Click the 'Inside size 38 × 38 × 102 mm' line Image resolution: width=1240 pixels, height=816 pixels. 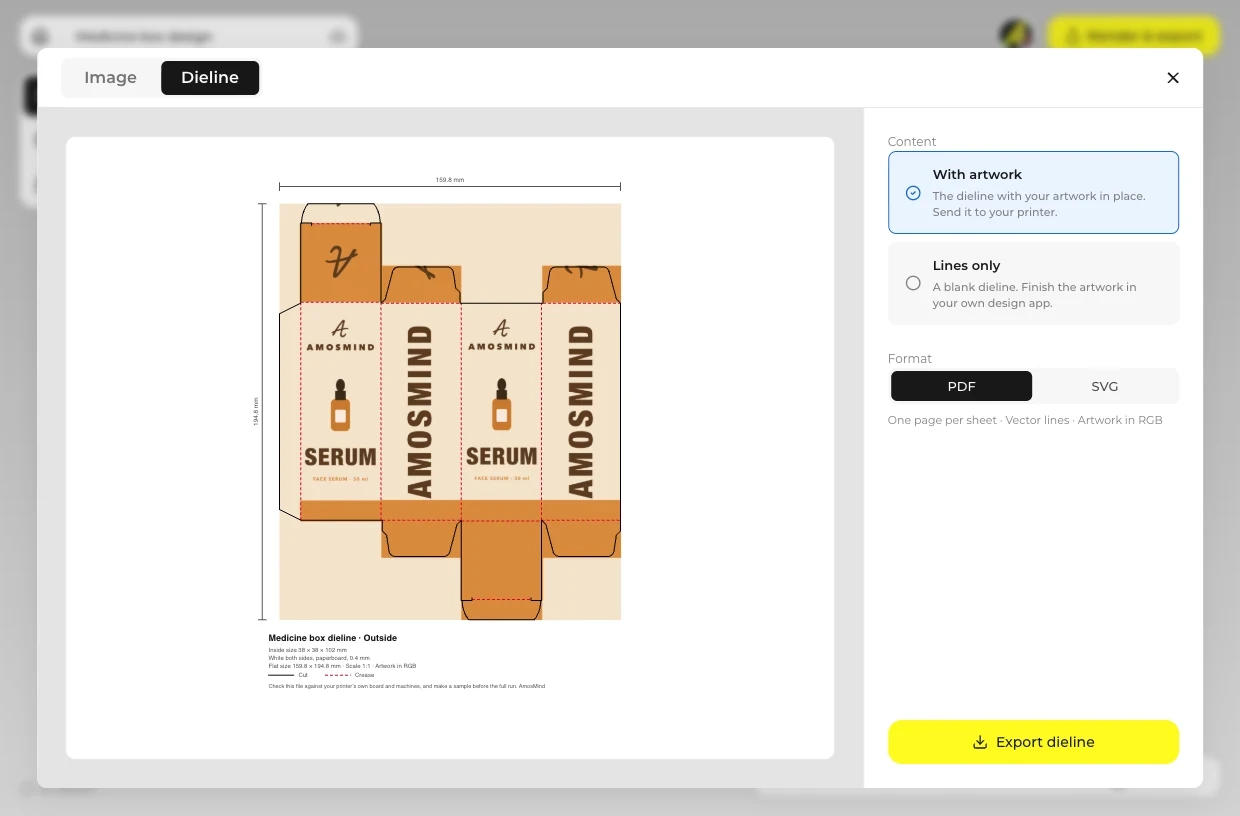[x=308, y=650]
